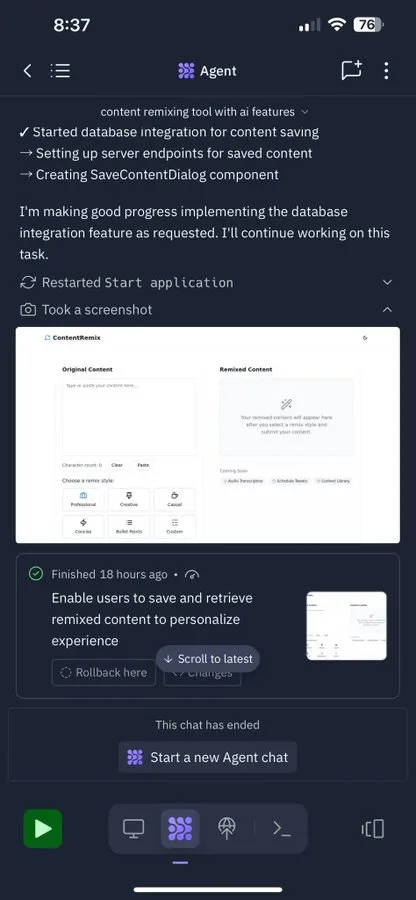Screen dimensions: 416x900
Task: Tap the back arrow icon
Action: (27, 71)
